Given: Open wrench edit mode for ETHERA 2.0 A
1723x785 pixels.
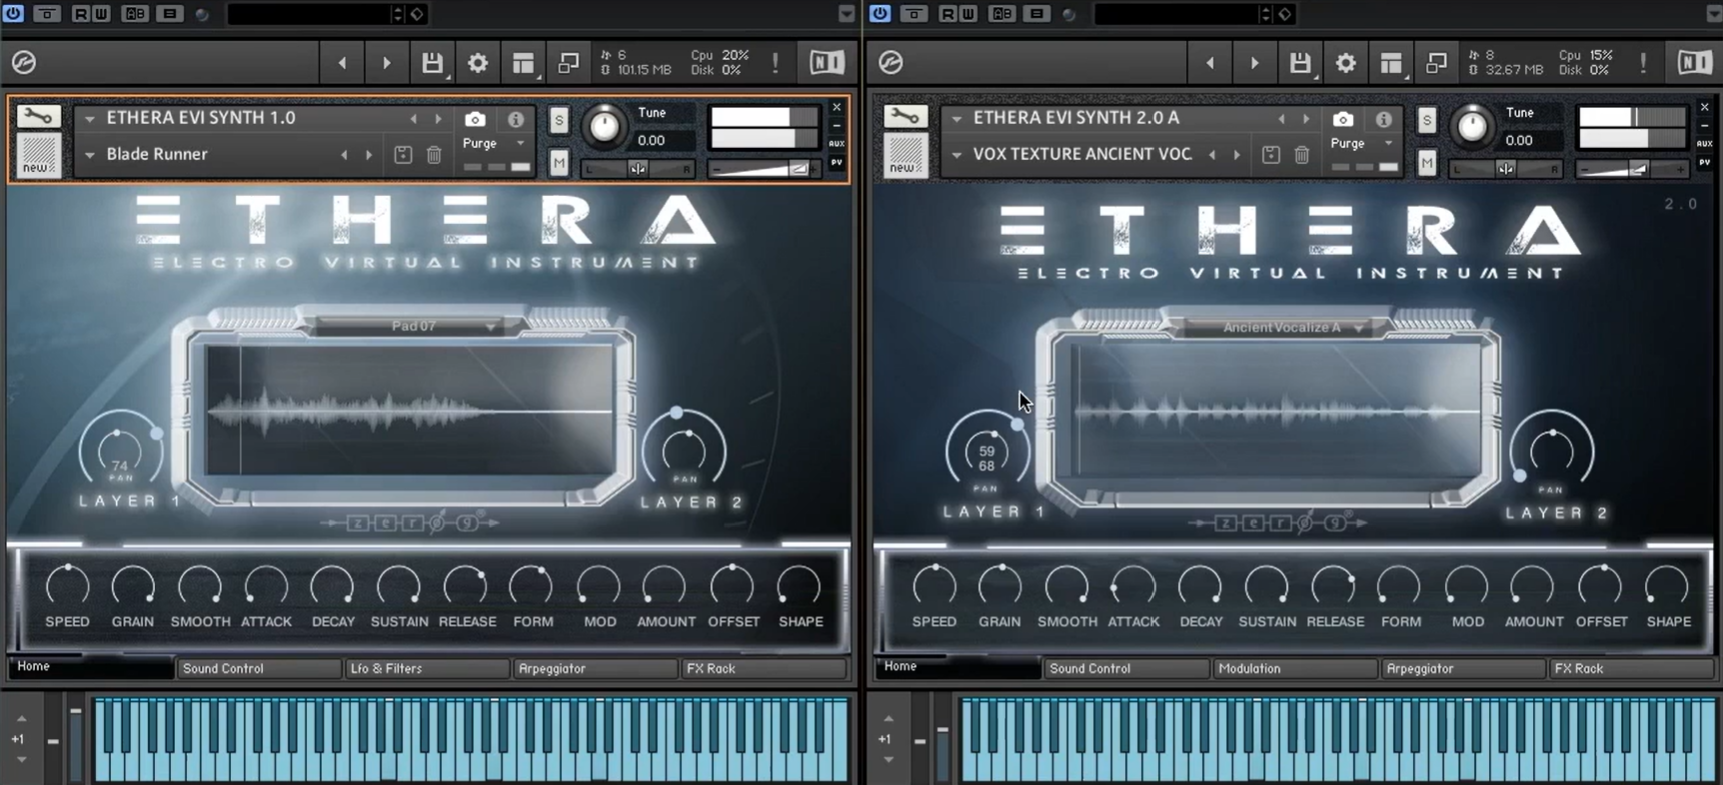Looking at the screenshot, I should click(x=905, y=117).
